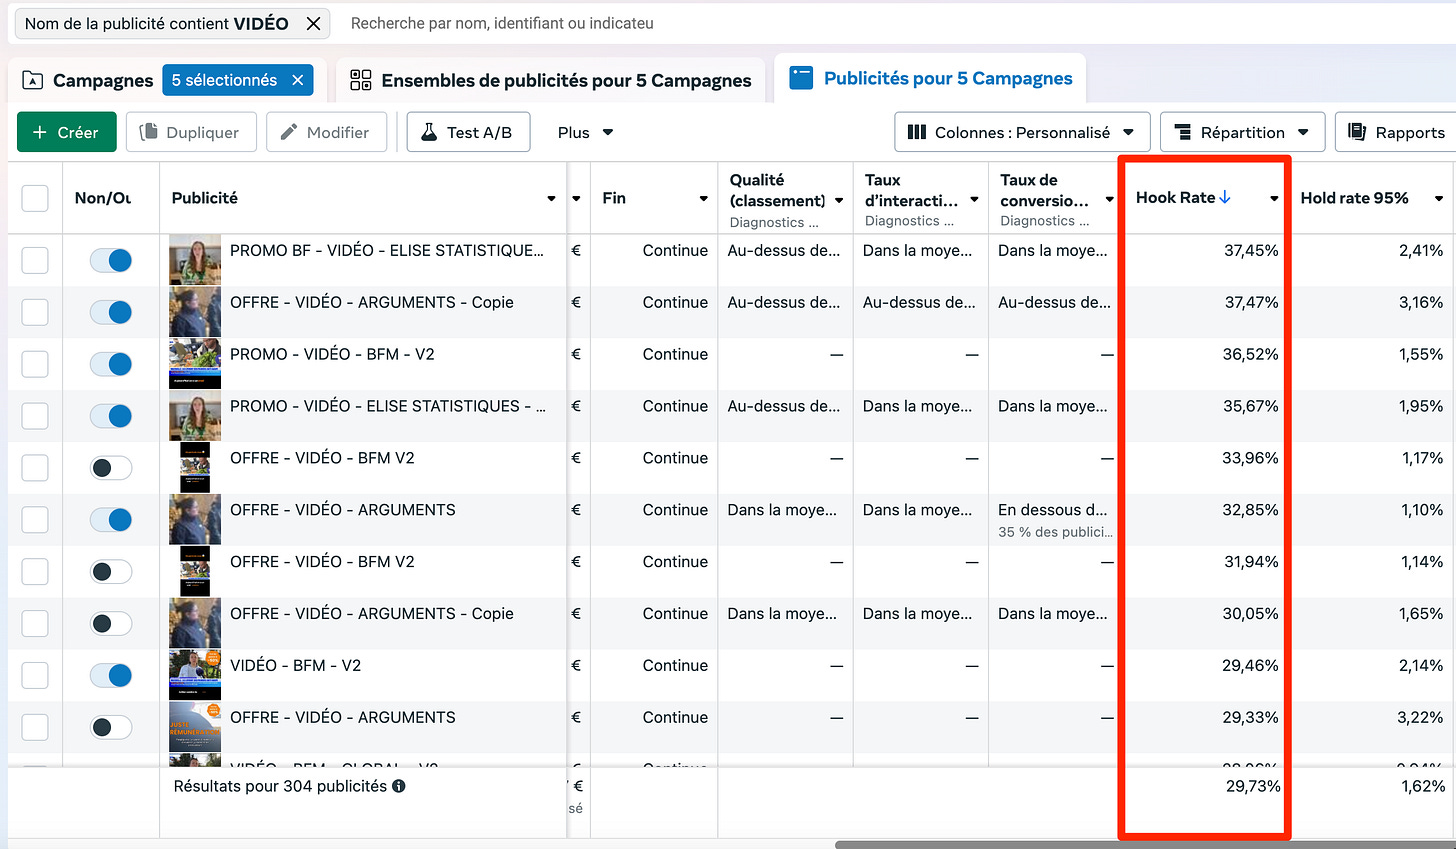Click Hook Rate value 37,45%
The image size is (1456, 849).
(x=1251, y=250)
